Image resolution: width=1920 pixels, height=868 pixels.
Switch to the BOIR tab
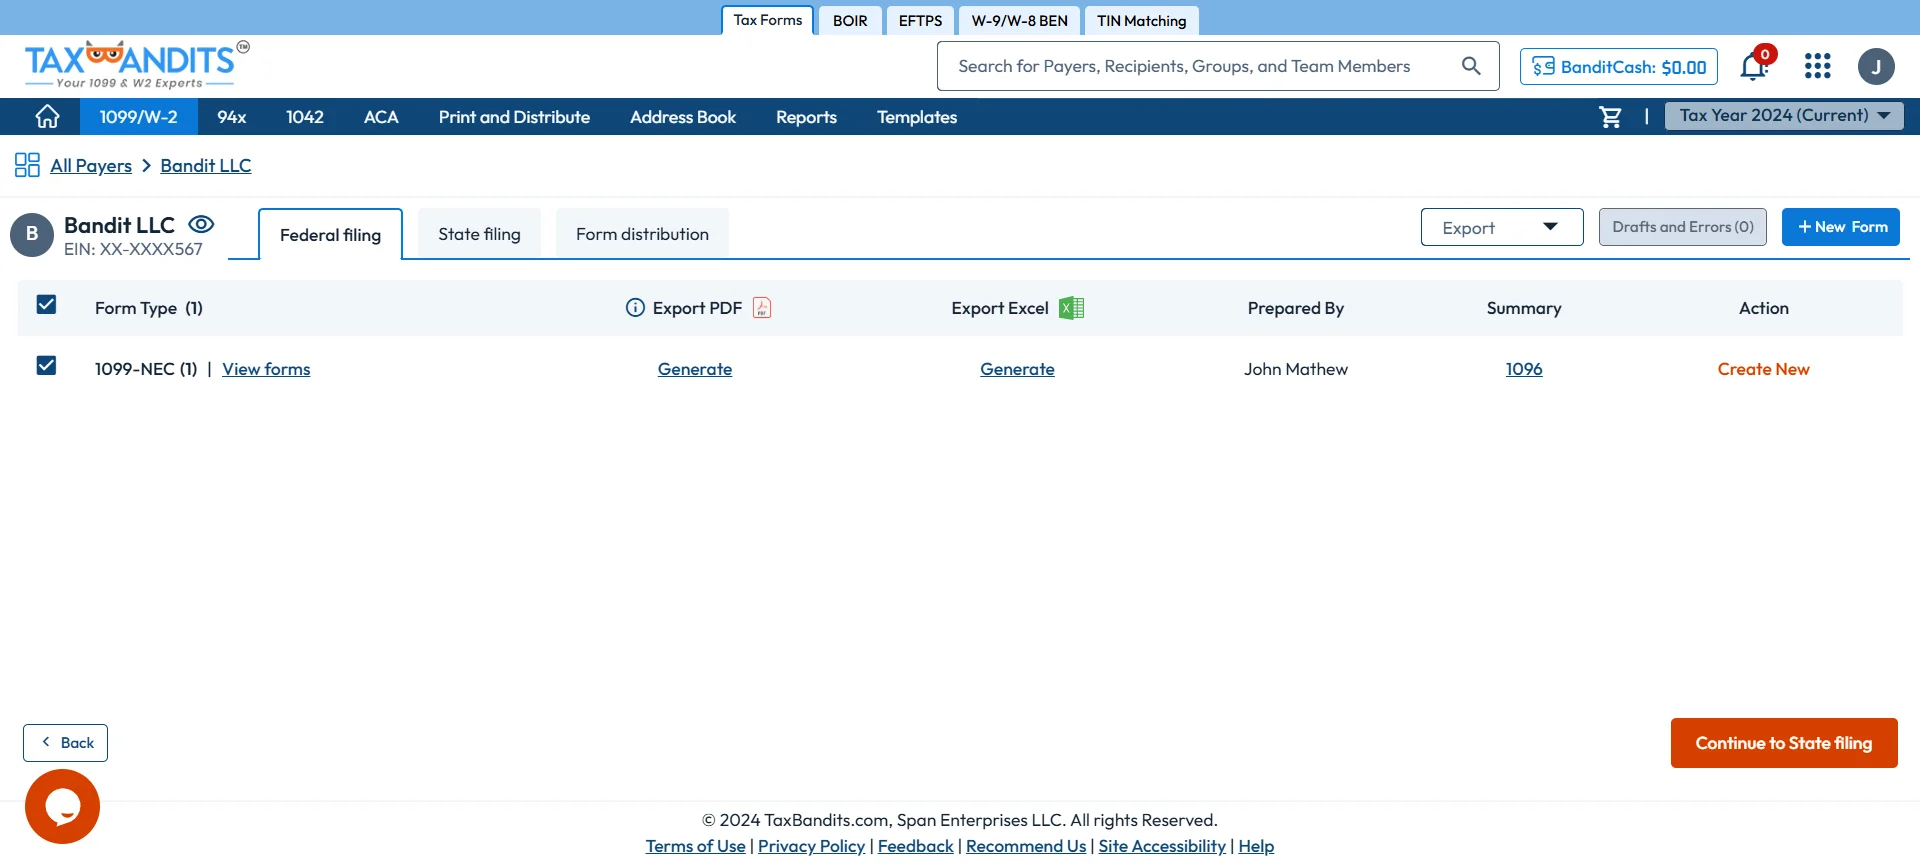point(850,21)
